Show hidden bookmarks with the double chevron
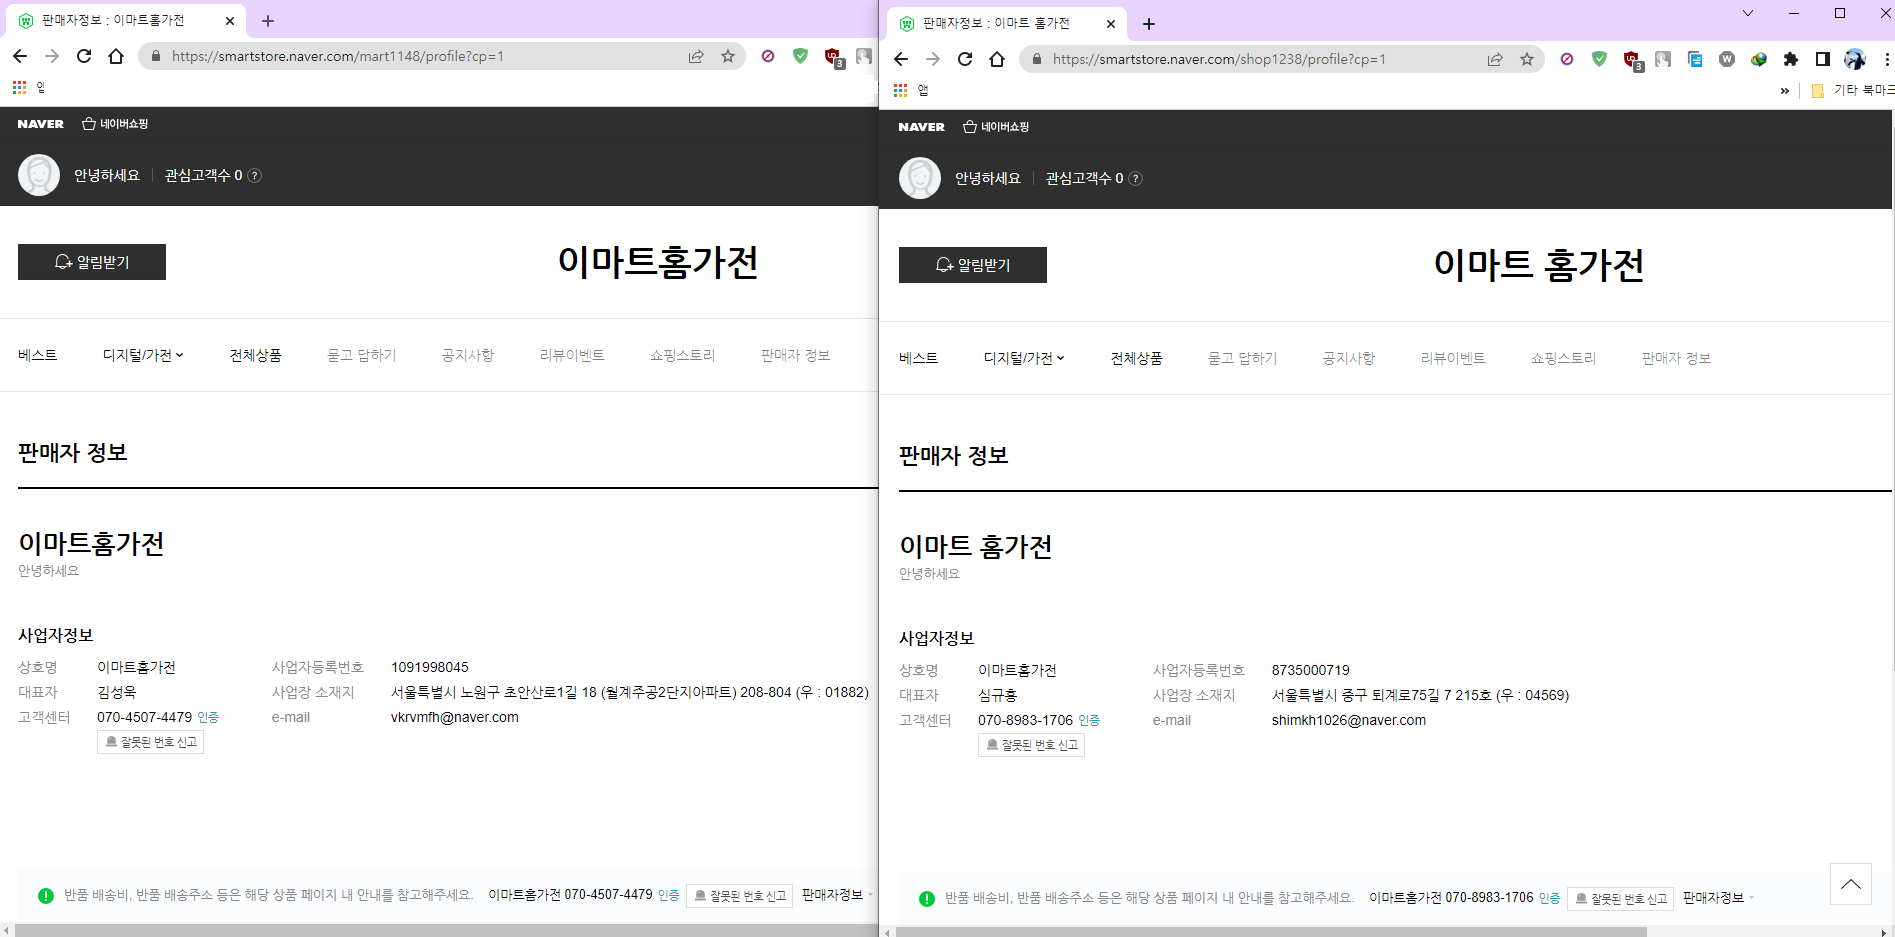This screenshot has height=937, width=1895. coord(1785,91)
